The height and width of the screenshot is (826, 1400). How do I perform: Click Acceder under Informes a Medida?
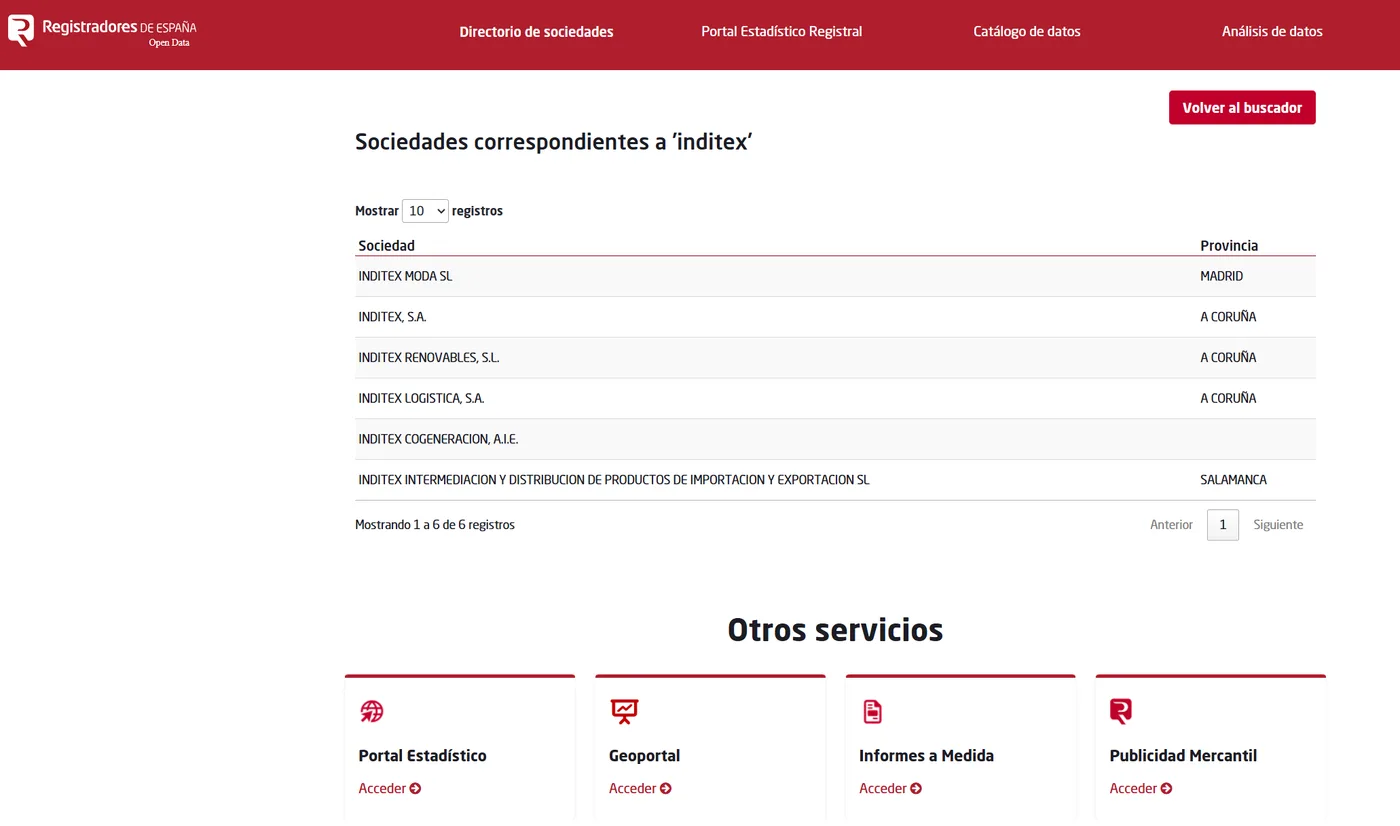(890, 789)
